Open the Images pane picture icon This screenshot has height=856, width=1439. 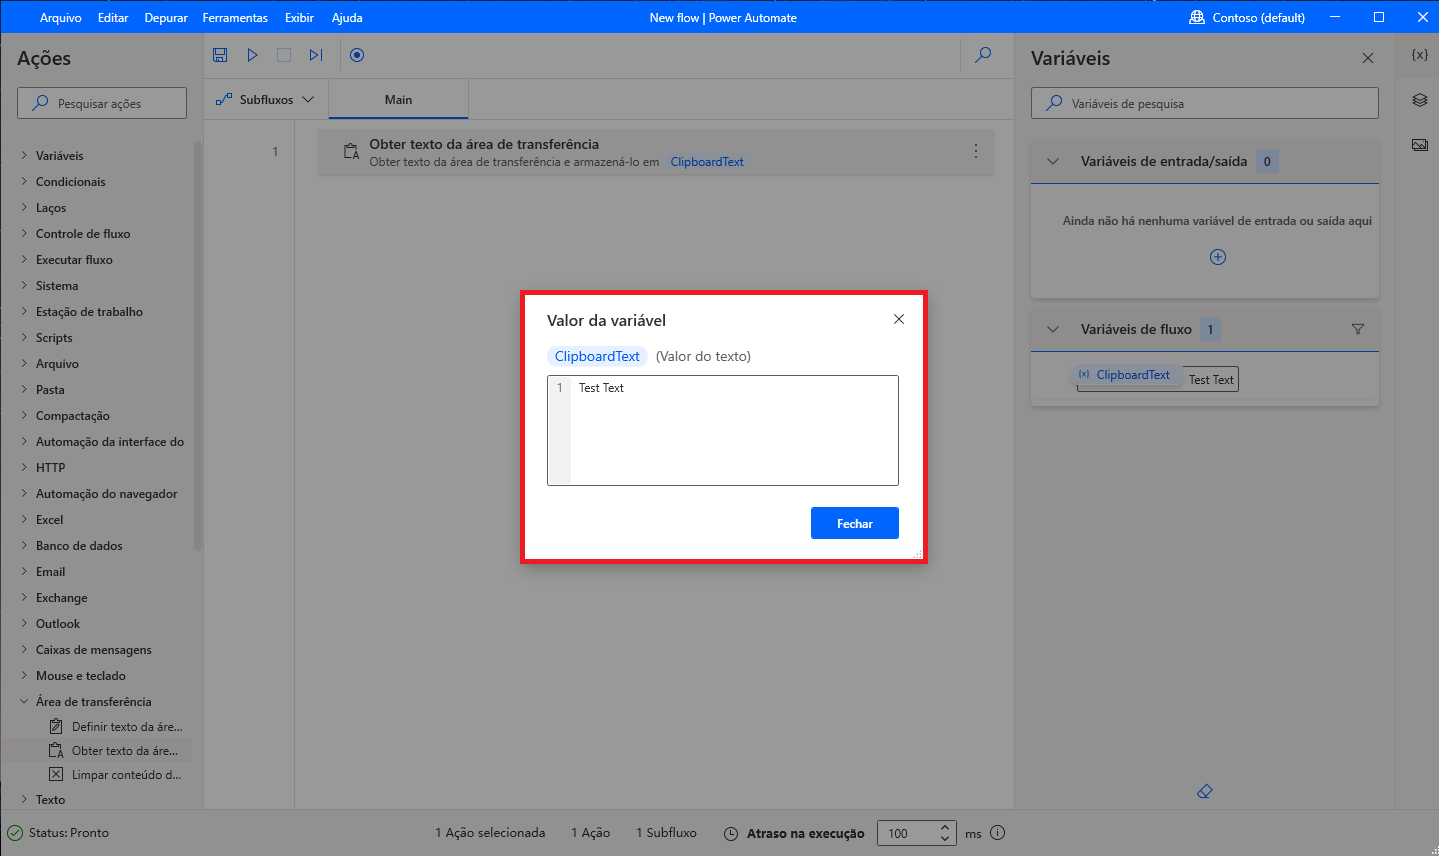pyautogui.click(x=1419, y=143)
